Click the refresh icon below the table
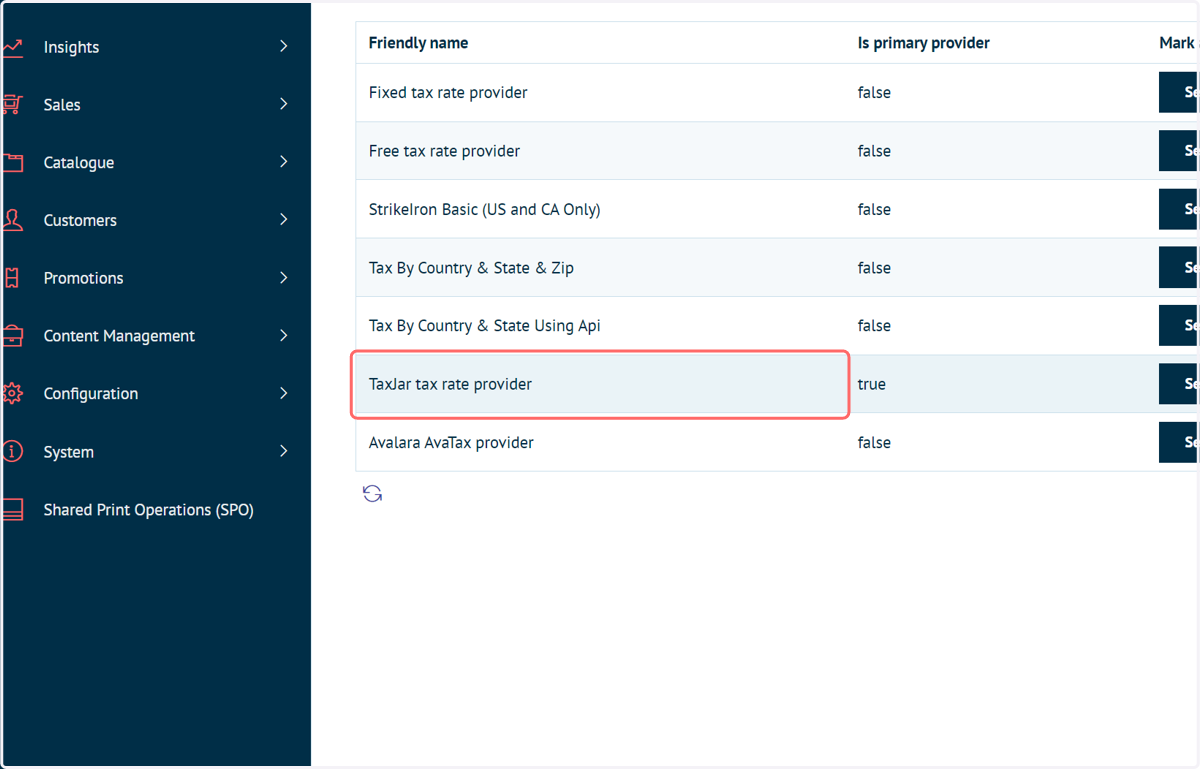The height and width of the screenshot is (769, 1200). click(x=372, y=493)
